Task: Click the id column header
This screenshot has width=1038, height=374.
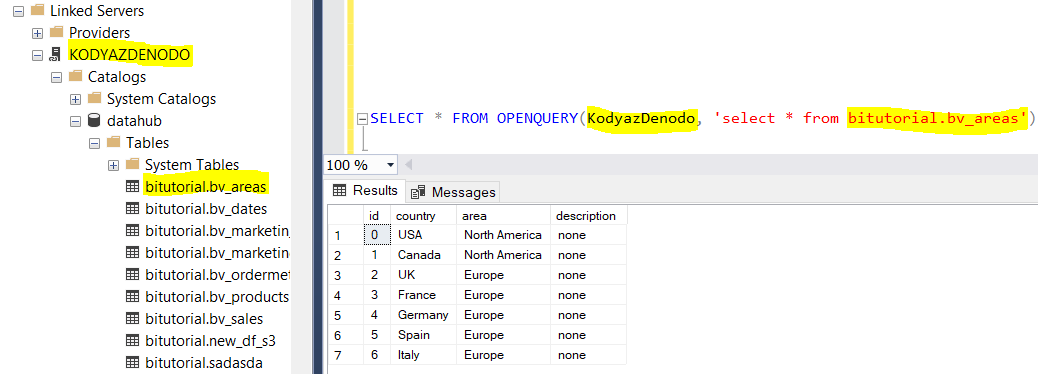Action: [377, 216]
